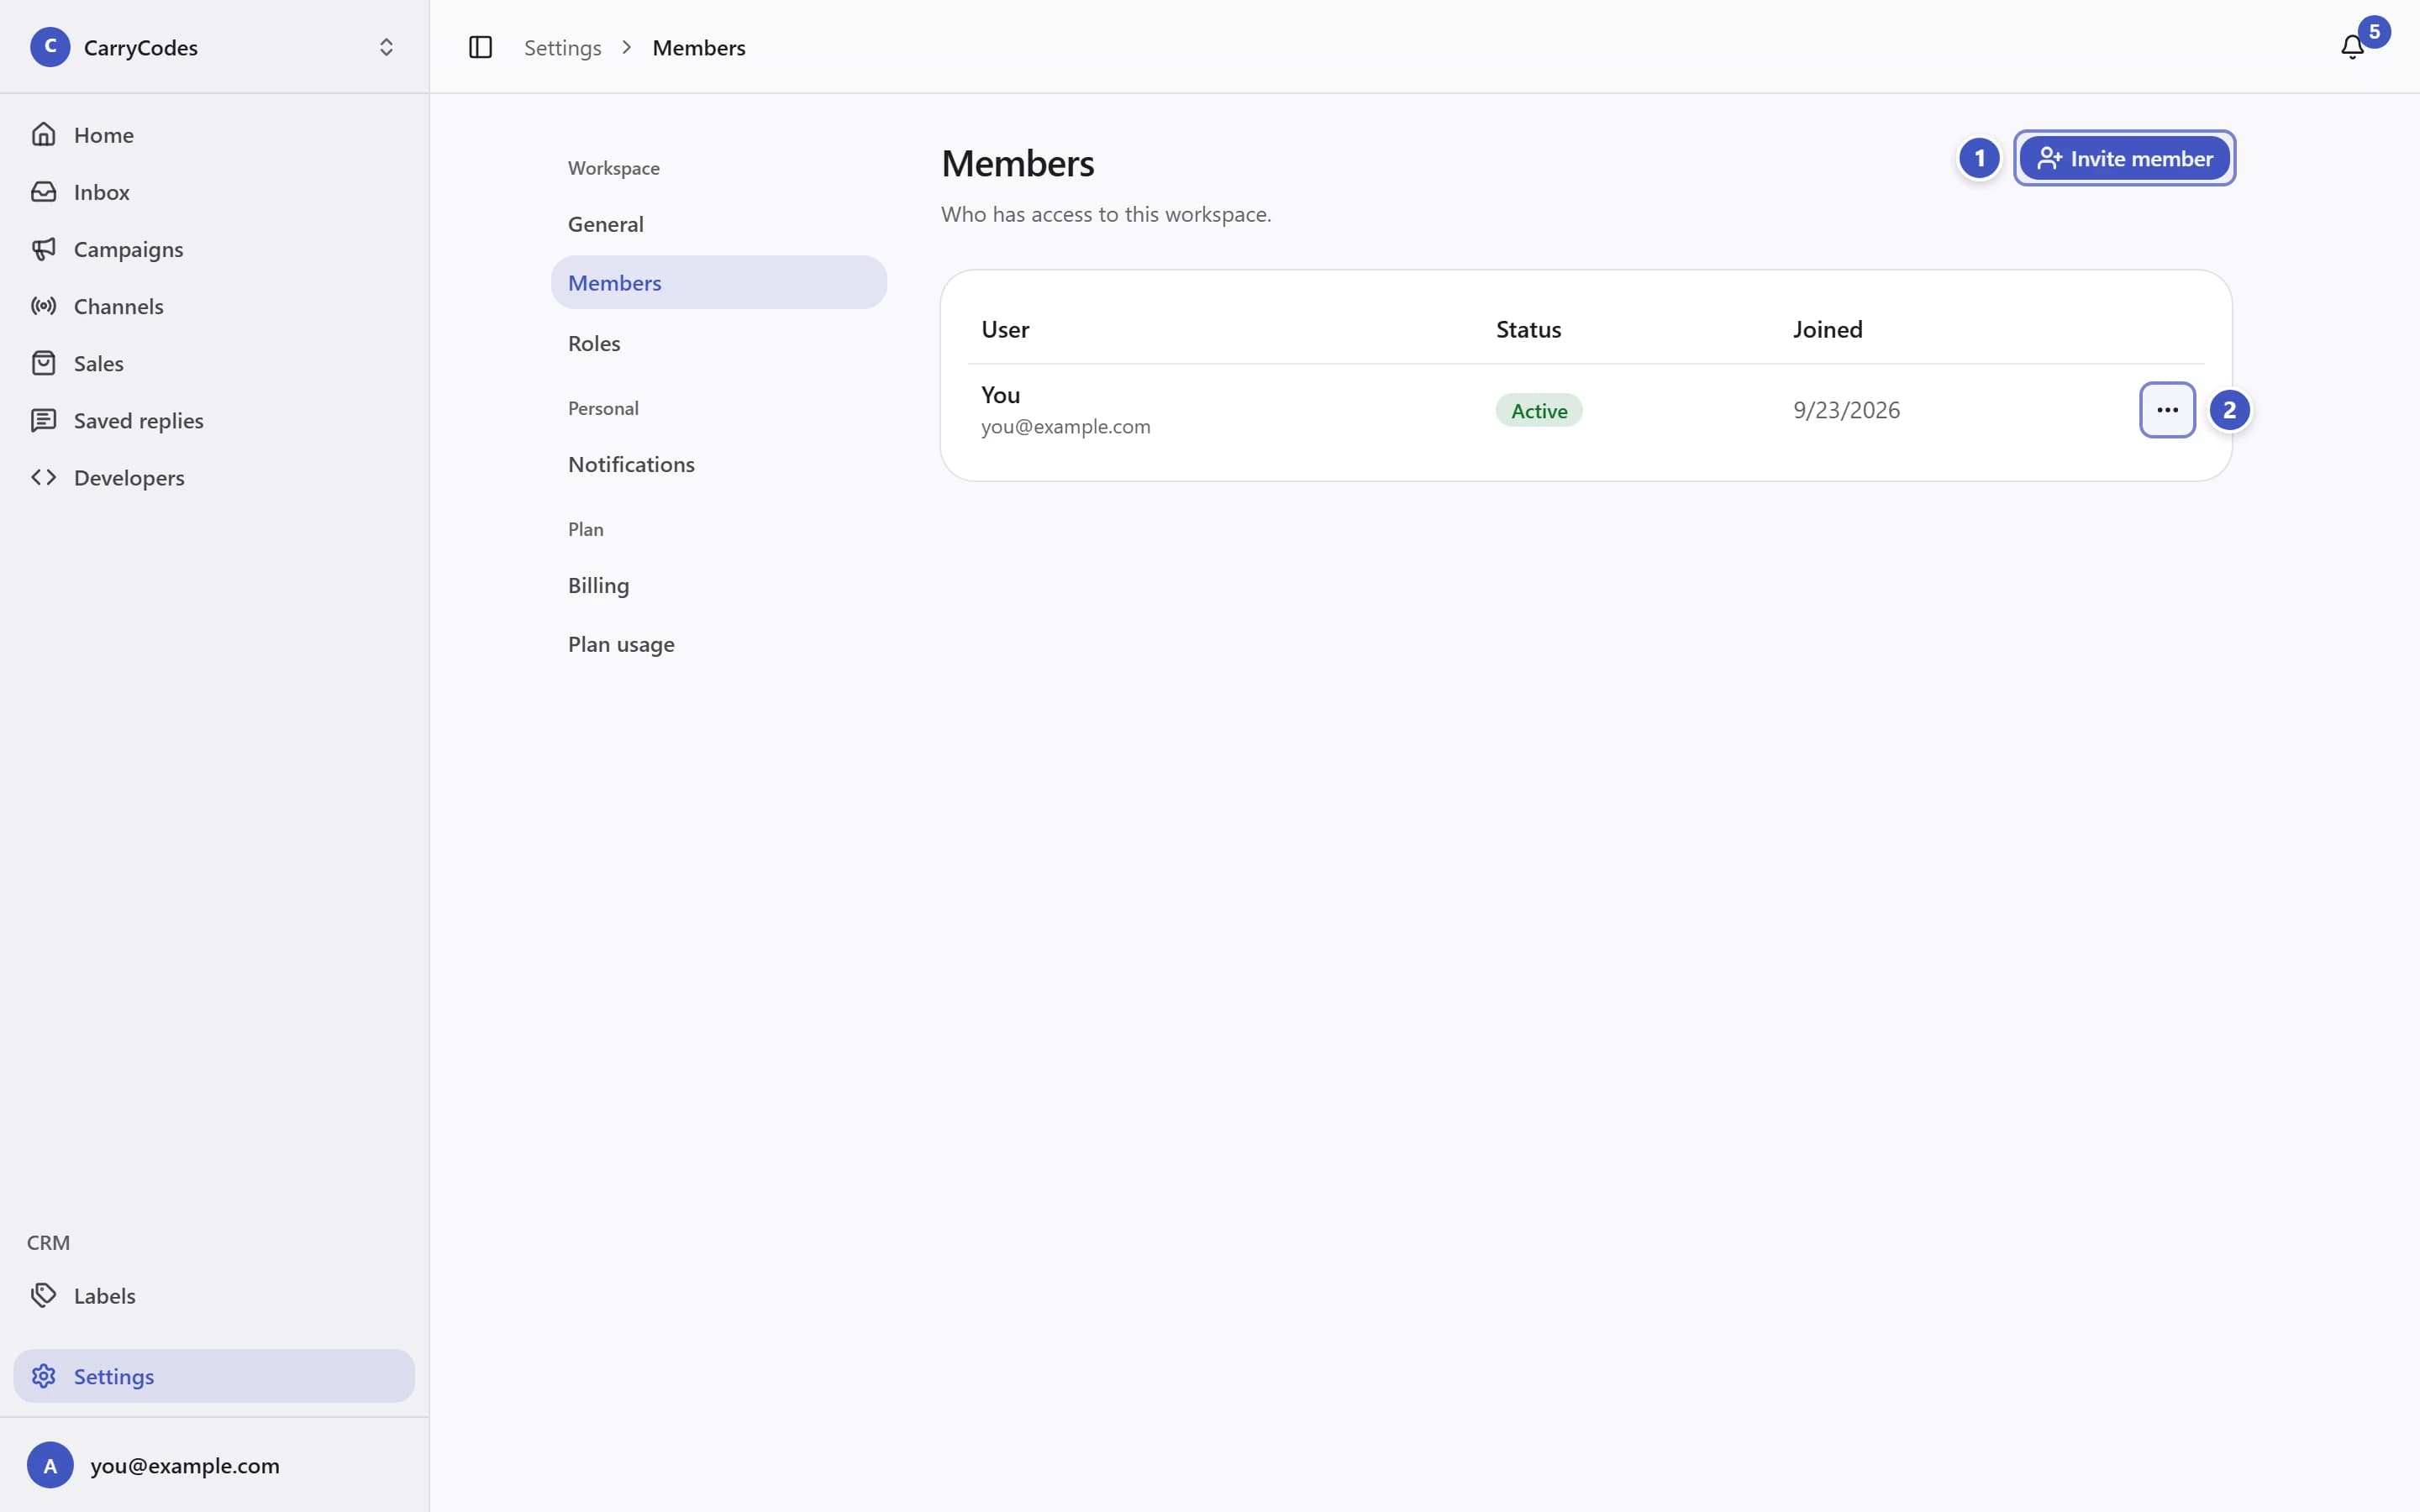
Task: Select the Campaigns megaphone icon
Action: [43, 248]
